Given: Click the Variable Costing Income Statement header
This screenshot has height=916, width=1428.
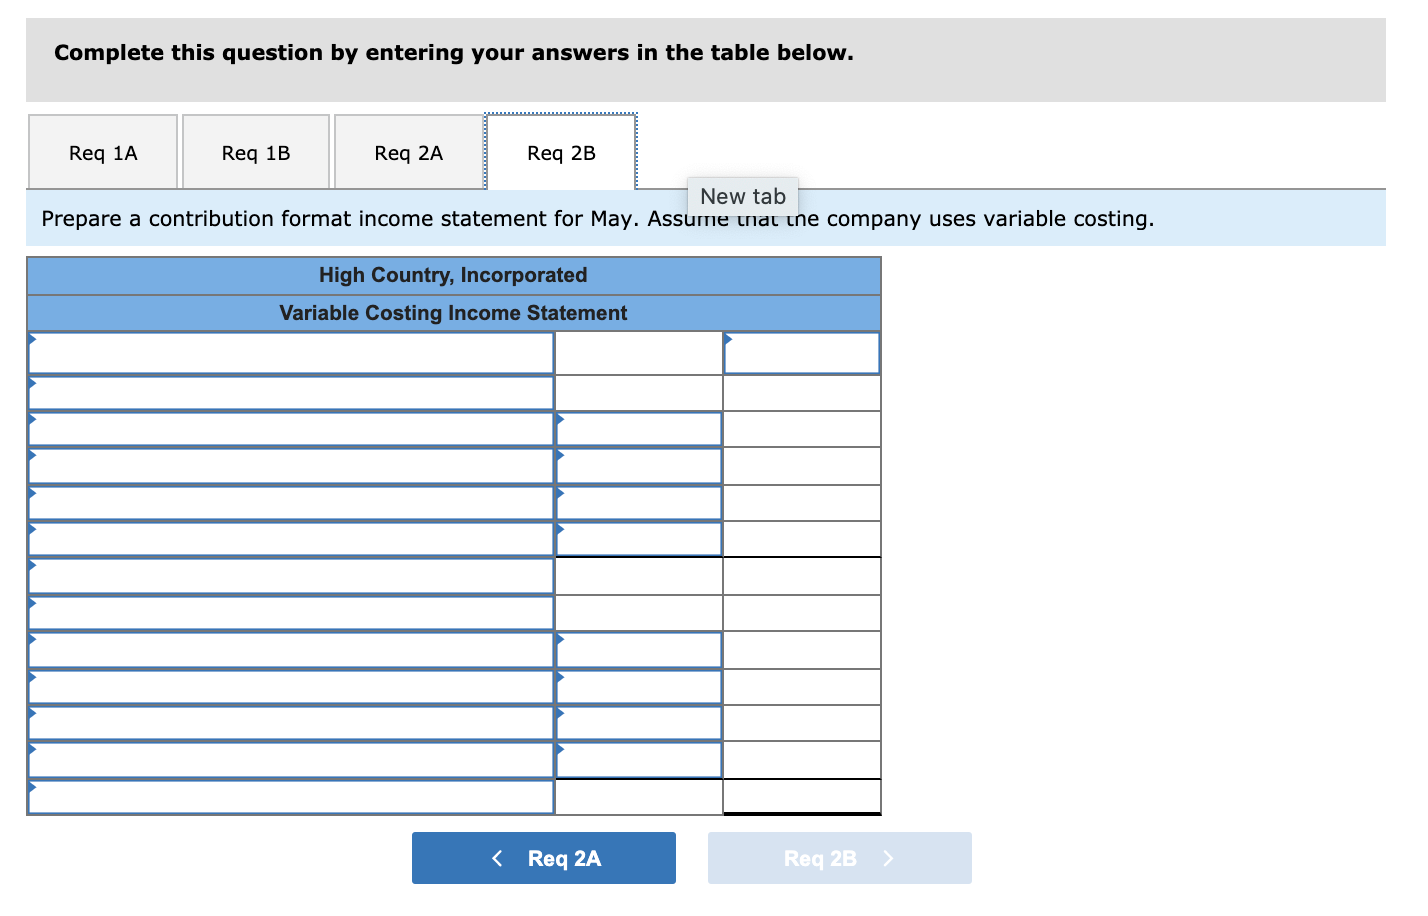Looking at the screenshot, I should pyautogui.click(x=453, y=312).
